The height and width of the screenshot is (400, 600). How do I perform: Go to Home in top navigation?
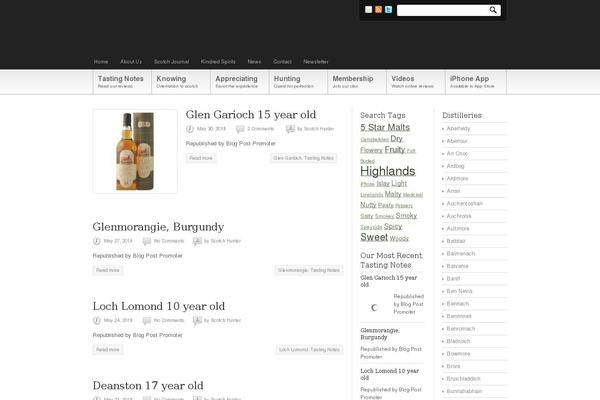click(101, 62)
